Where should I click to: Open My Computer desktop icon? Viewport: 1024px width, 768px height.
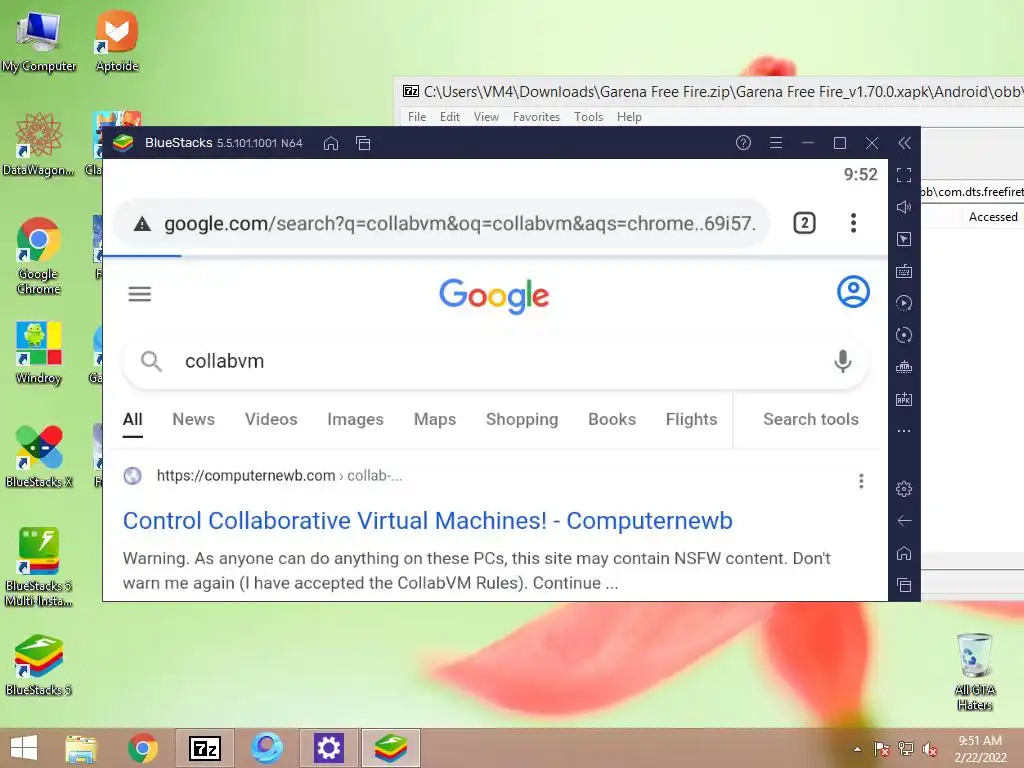[x=39, y=41]
